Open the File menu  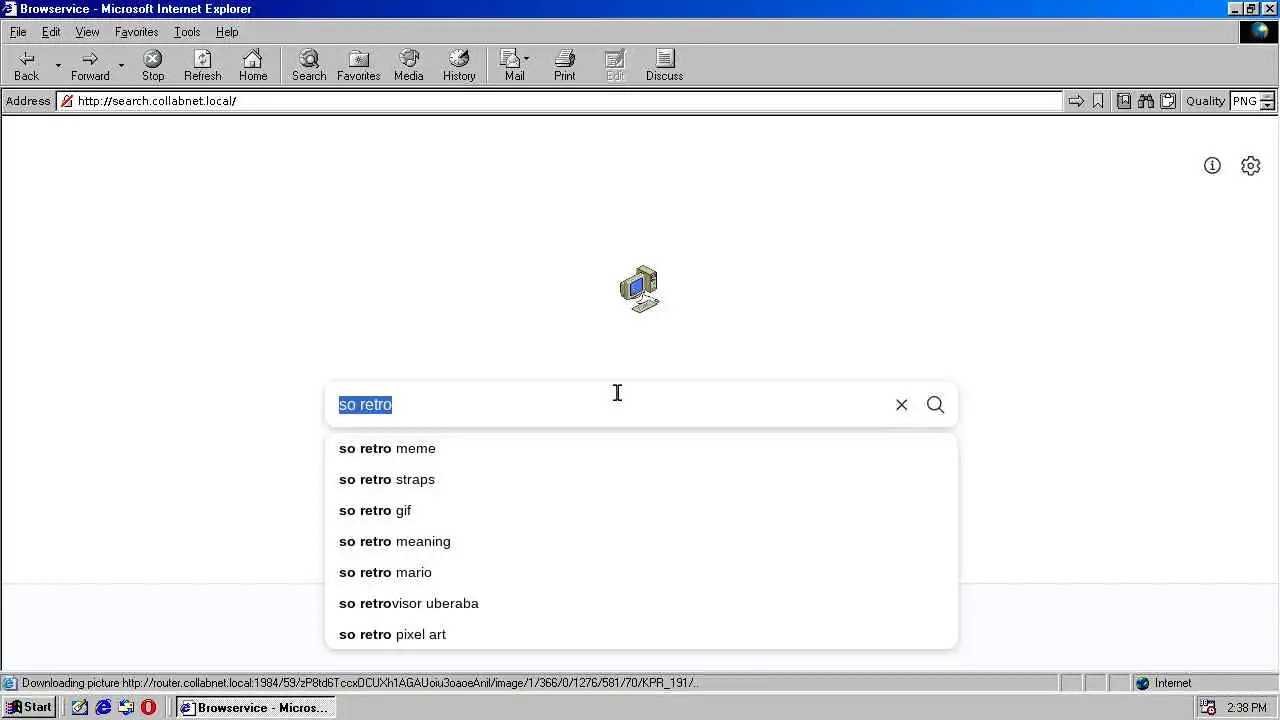coord(18,32)
